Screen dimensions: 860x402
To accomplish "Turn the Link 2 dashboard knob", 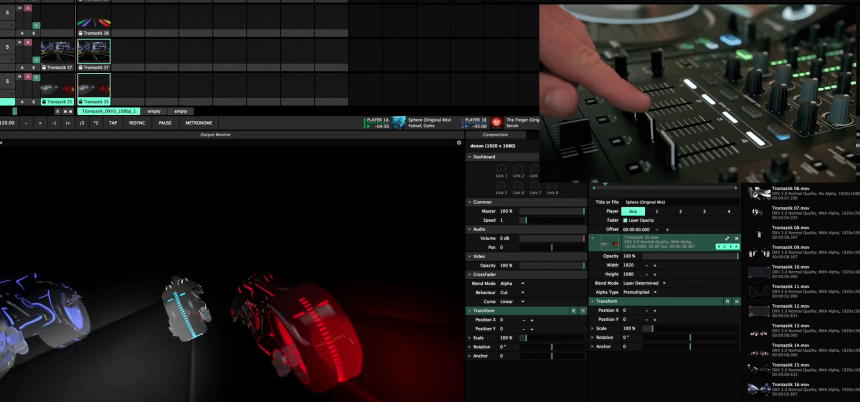I will coord(518,168).
